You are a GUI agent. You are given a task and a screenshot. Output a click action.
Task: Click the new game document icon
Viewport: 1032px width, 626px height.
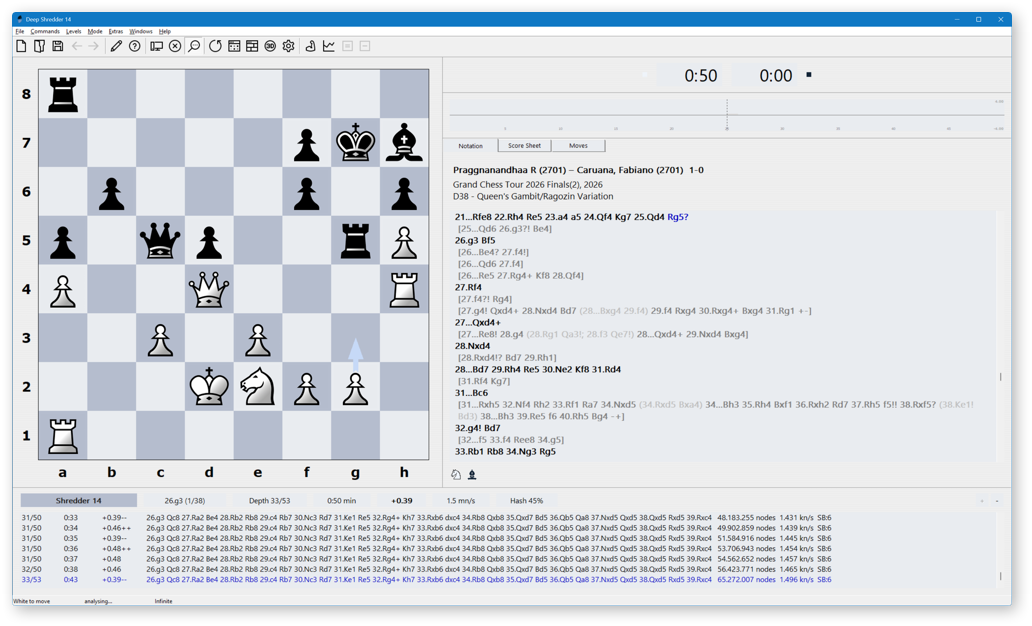coord(21,46)
